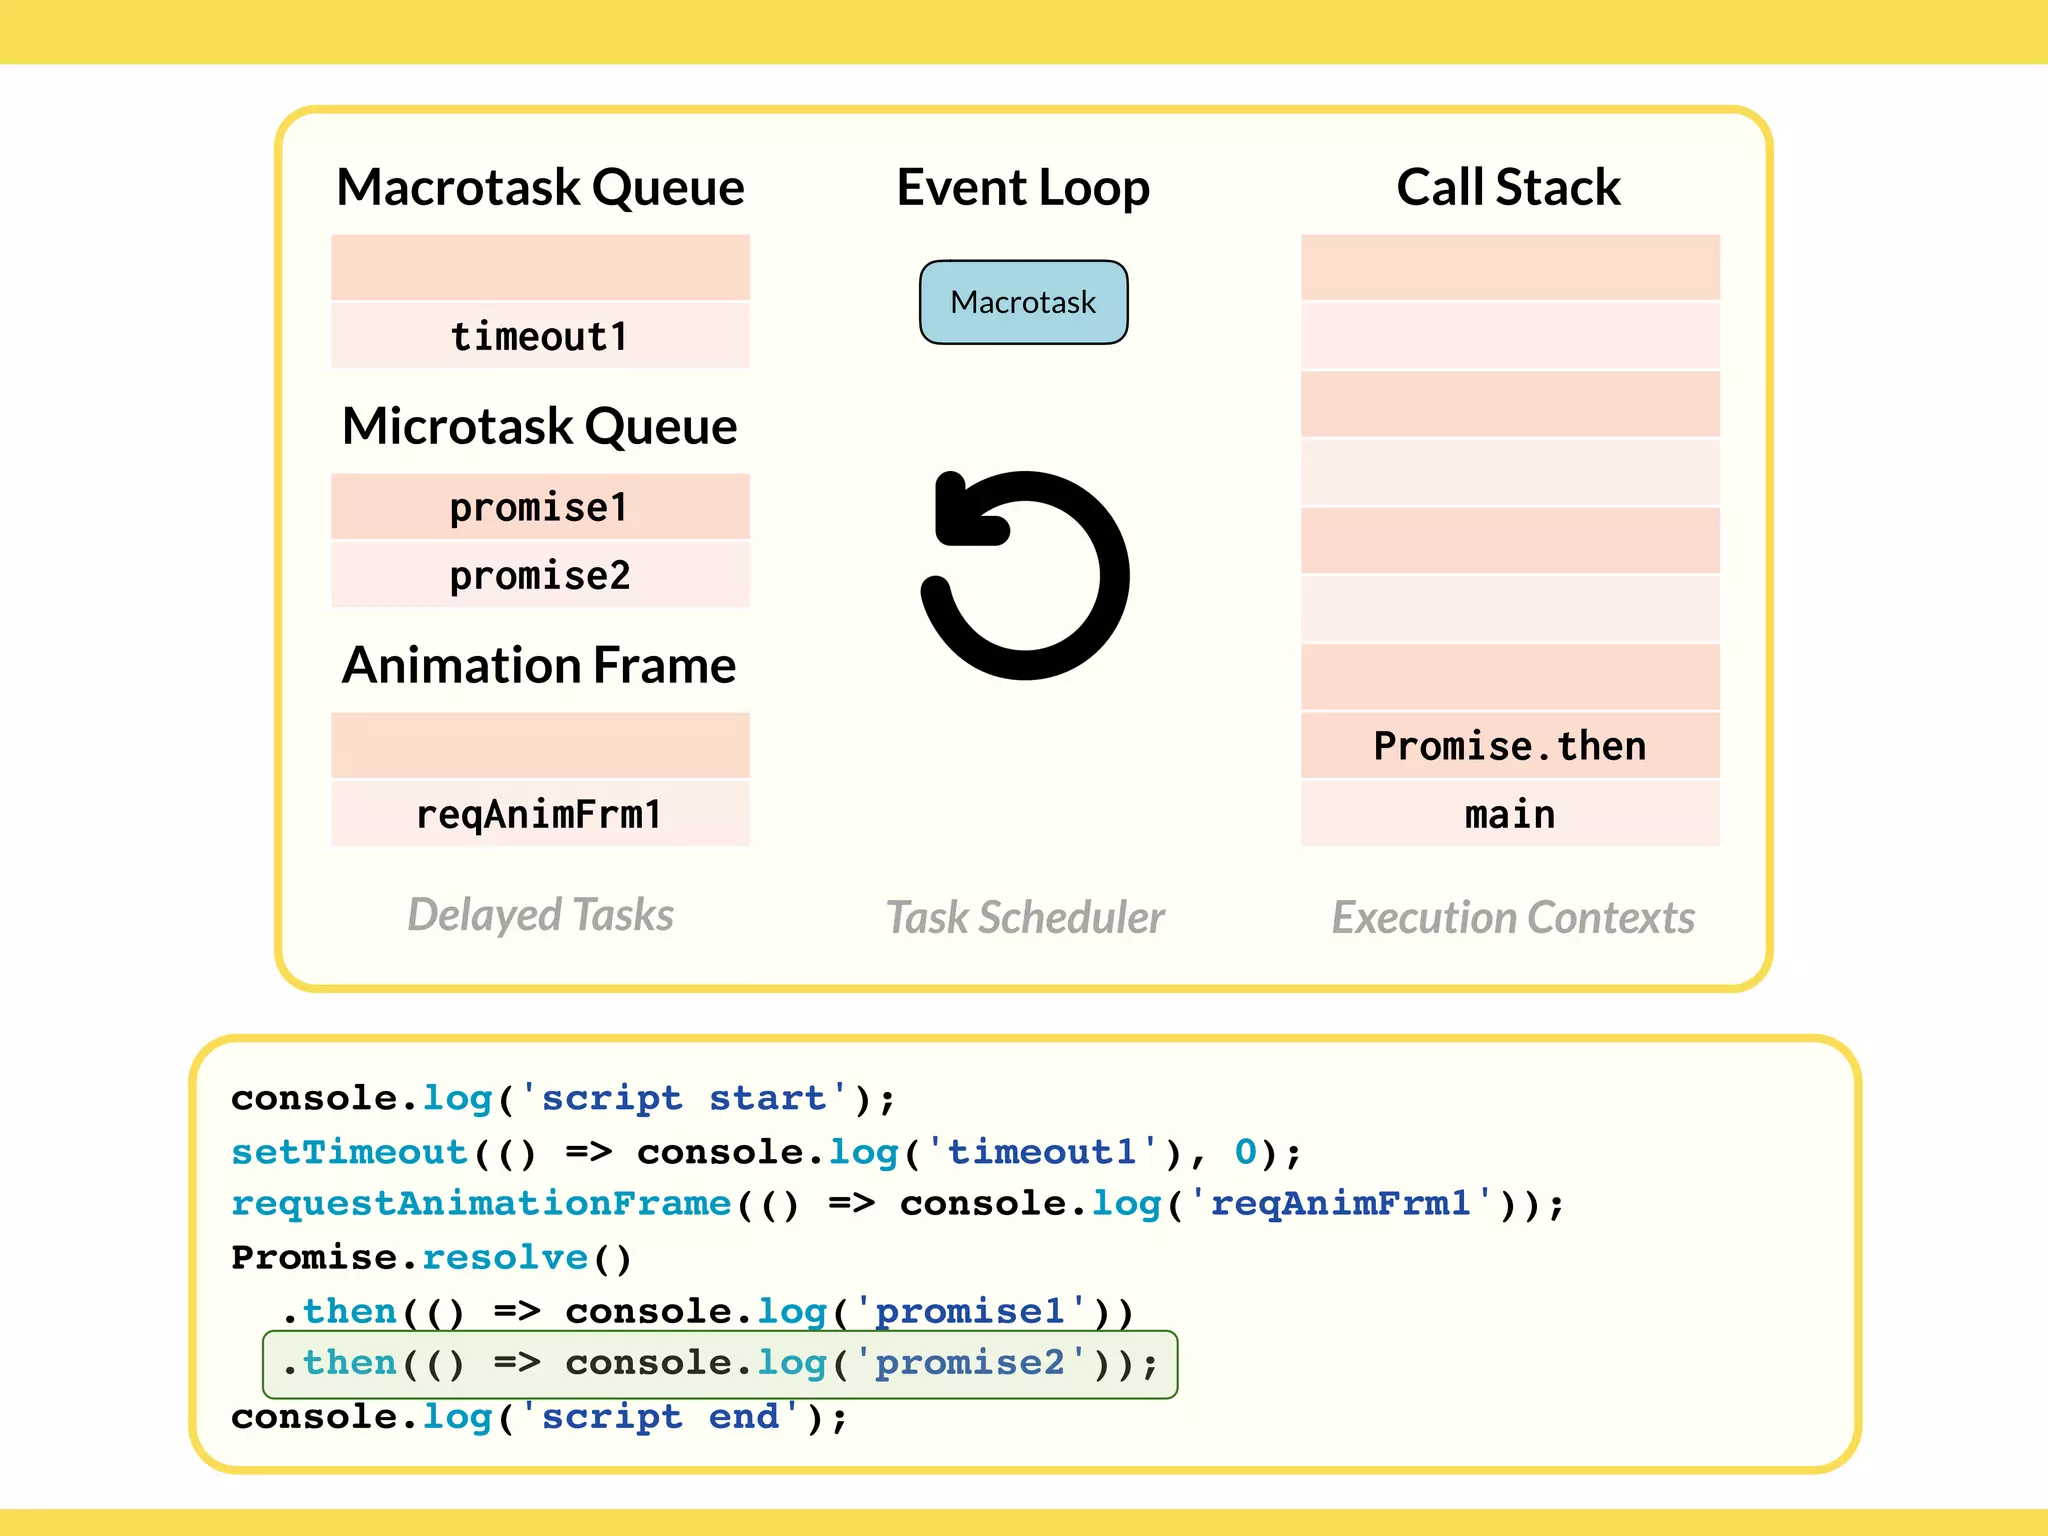Click the Execution Contexts caption

(1513, 917)
